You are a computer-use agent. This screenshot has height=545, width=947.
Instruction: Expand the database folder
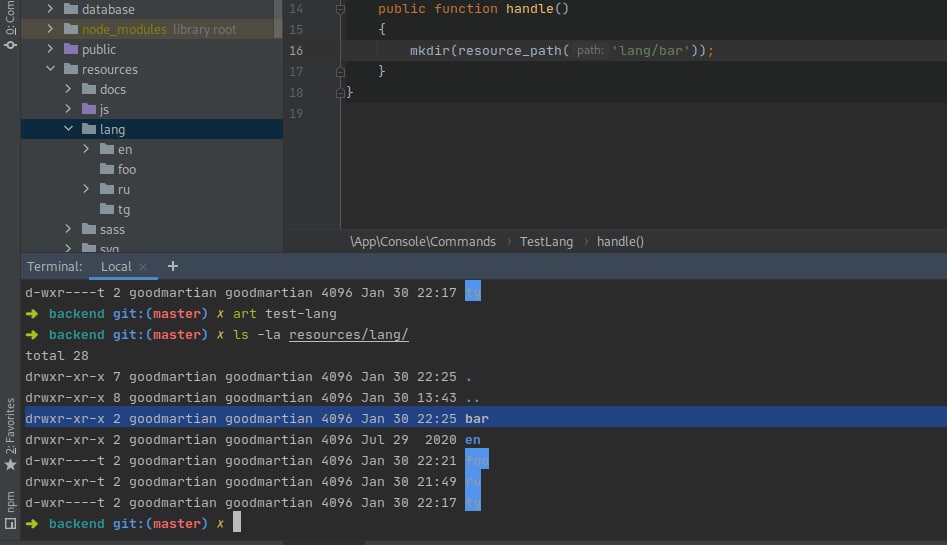pyautogui.click(x=50, y=9)
